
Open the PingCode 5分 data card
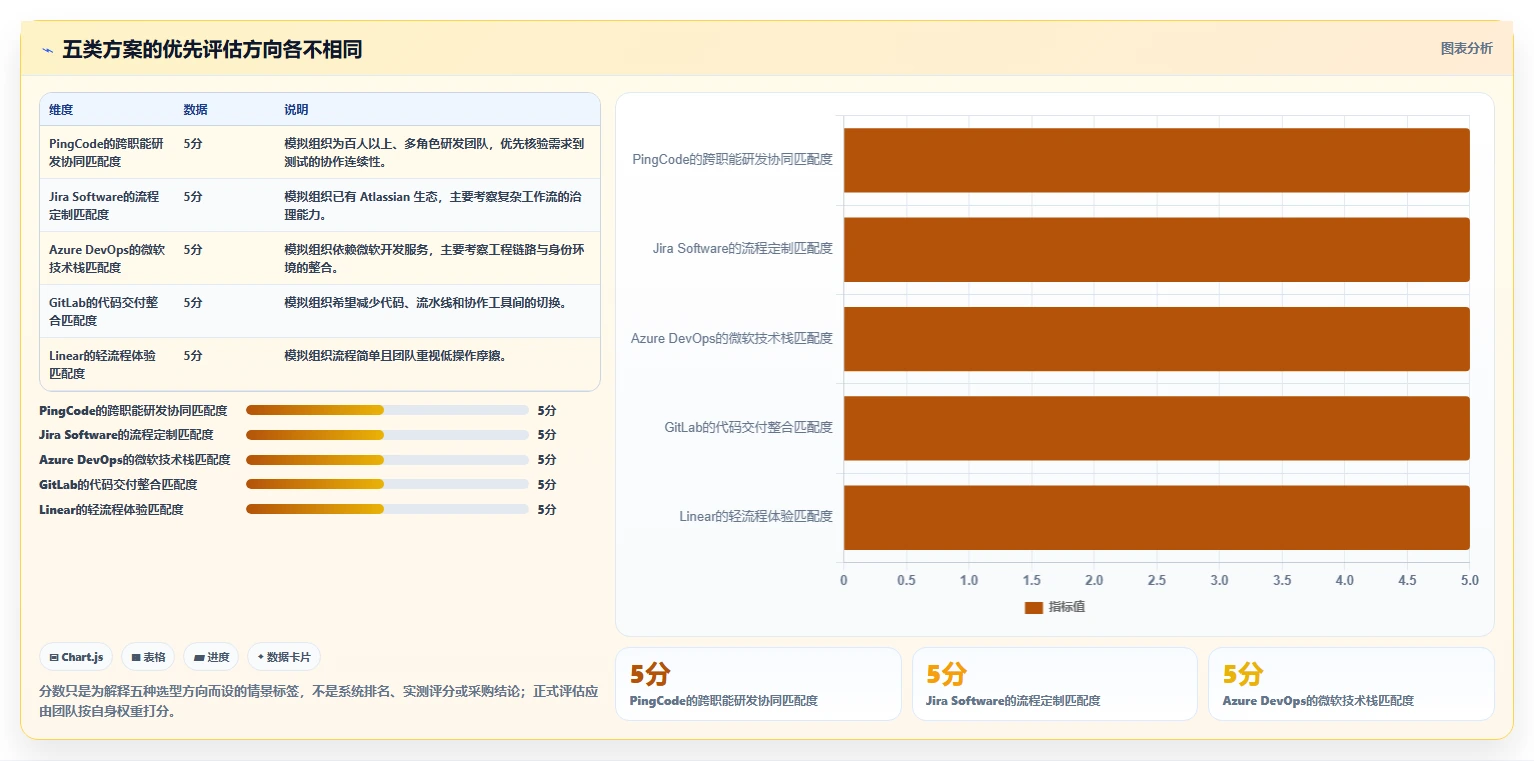tap(758, 684)
